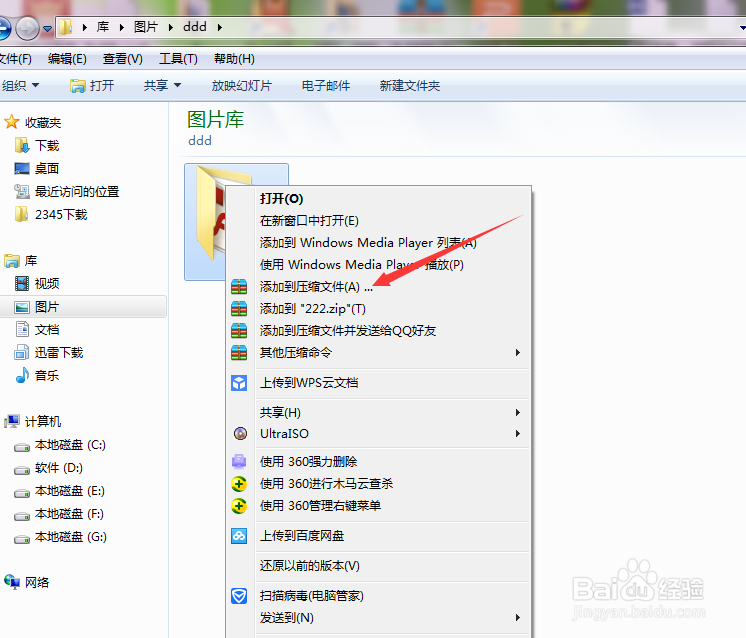Choose 添加到压缩文件并发送给QQ好友
Image resolution: width=746 pixels, height=638 pixels.
pos(378,331)
